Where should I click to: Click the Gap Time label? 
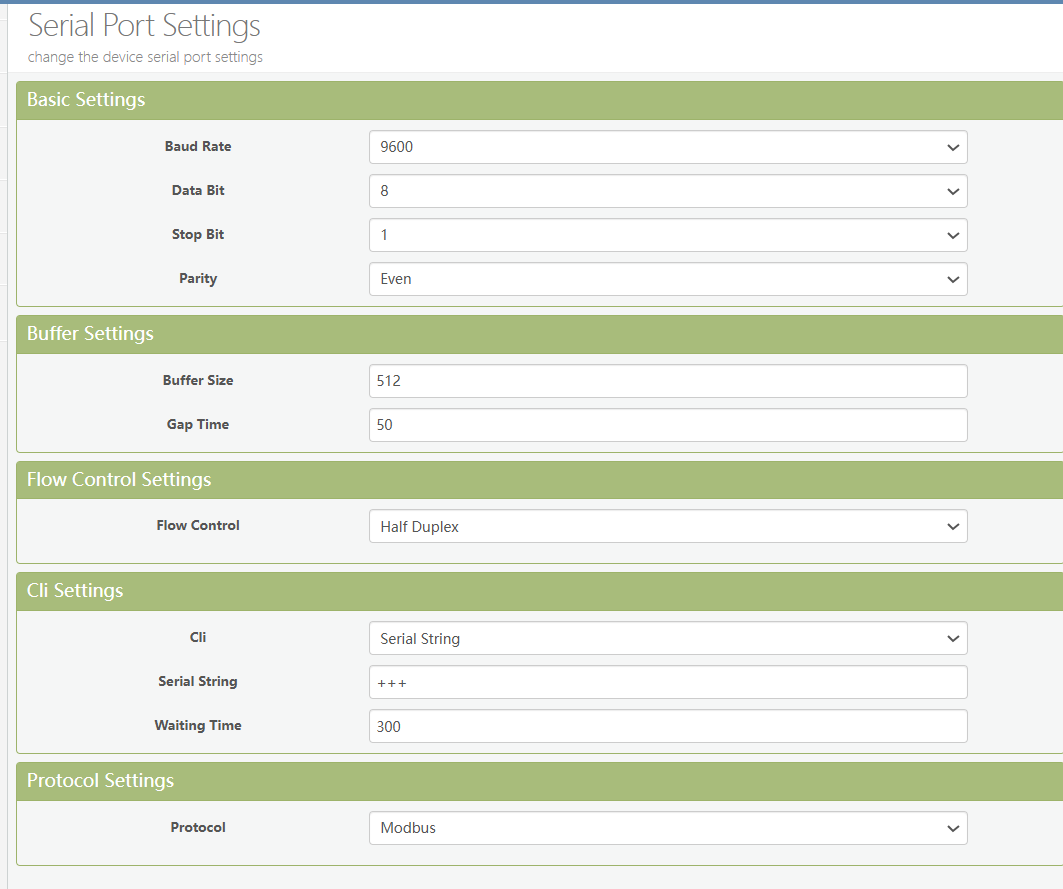pos(198,424)
